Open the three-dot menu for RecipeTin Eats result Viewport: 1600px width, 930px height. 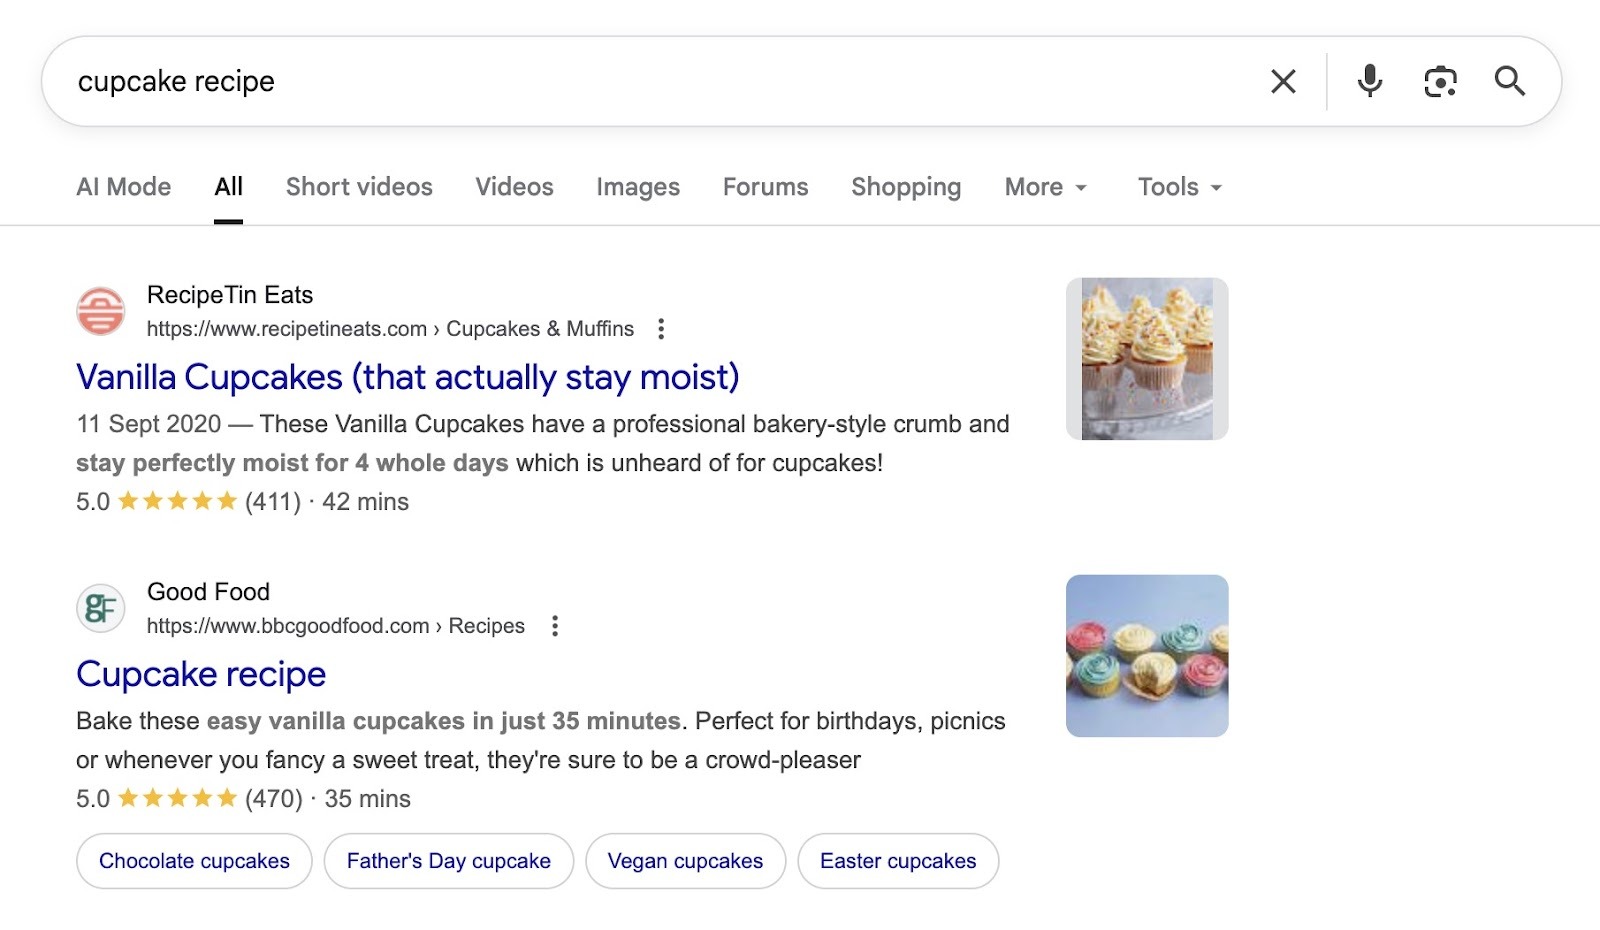click(661, 328)
